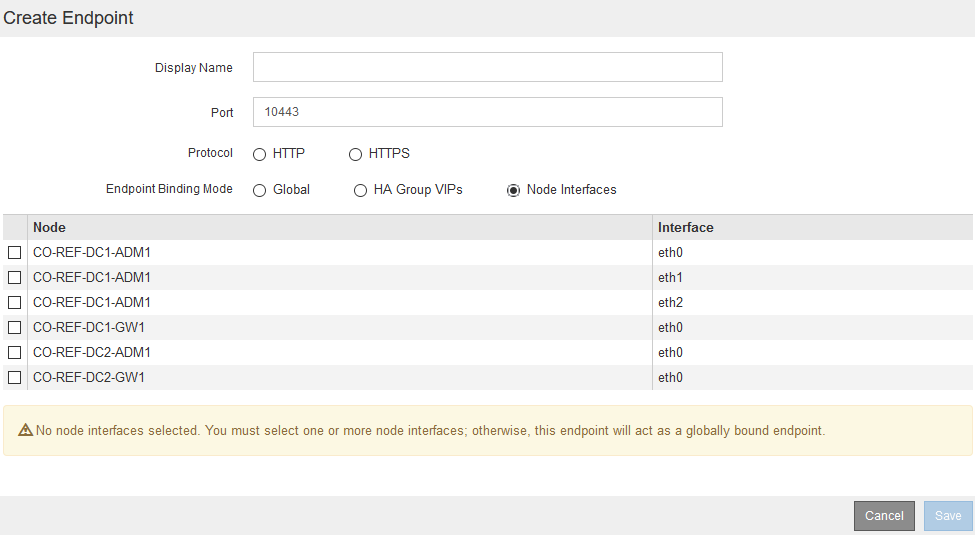Click the CO-REF-DC1-GW1 node row text
Image resolution: width=975 pixels, height=535 pixels.
[x=89, y=328]
